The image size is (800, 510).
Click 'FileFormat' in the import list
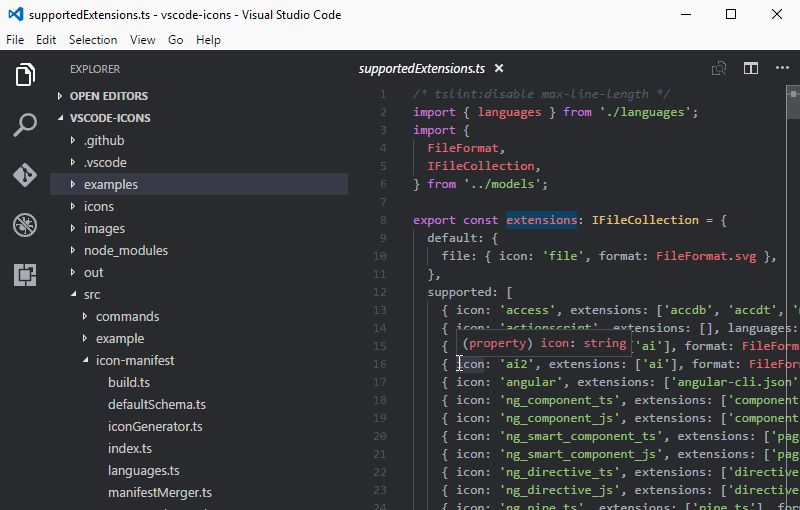tap(463, 148)
